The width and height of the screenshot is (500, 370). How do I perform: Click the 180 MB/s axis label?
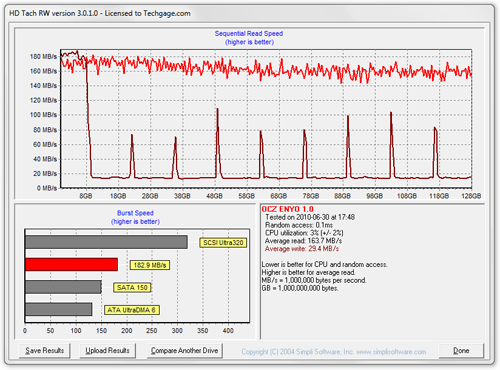tap(43, 56)
